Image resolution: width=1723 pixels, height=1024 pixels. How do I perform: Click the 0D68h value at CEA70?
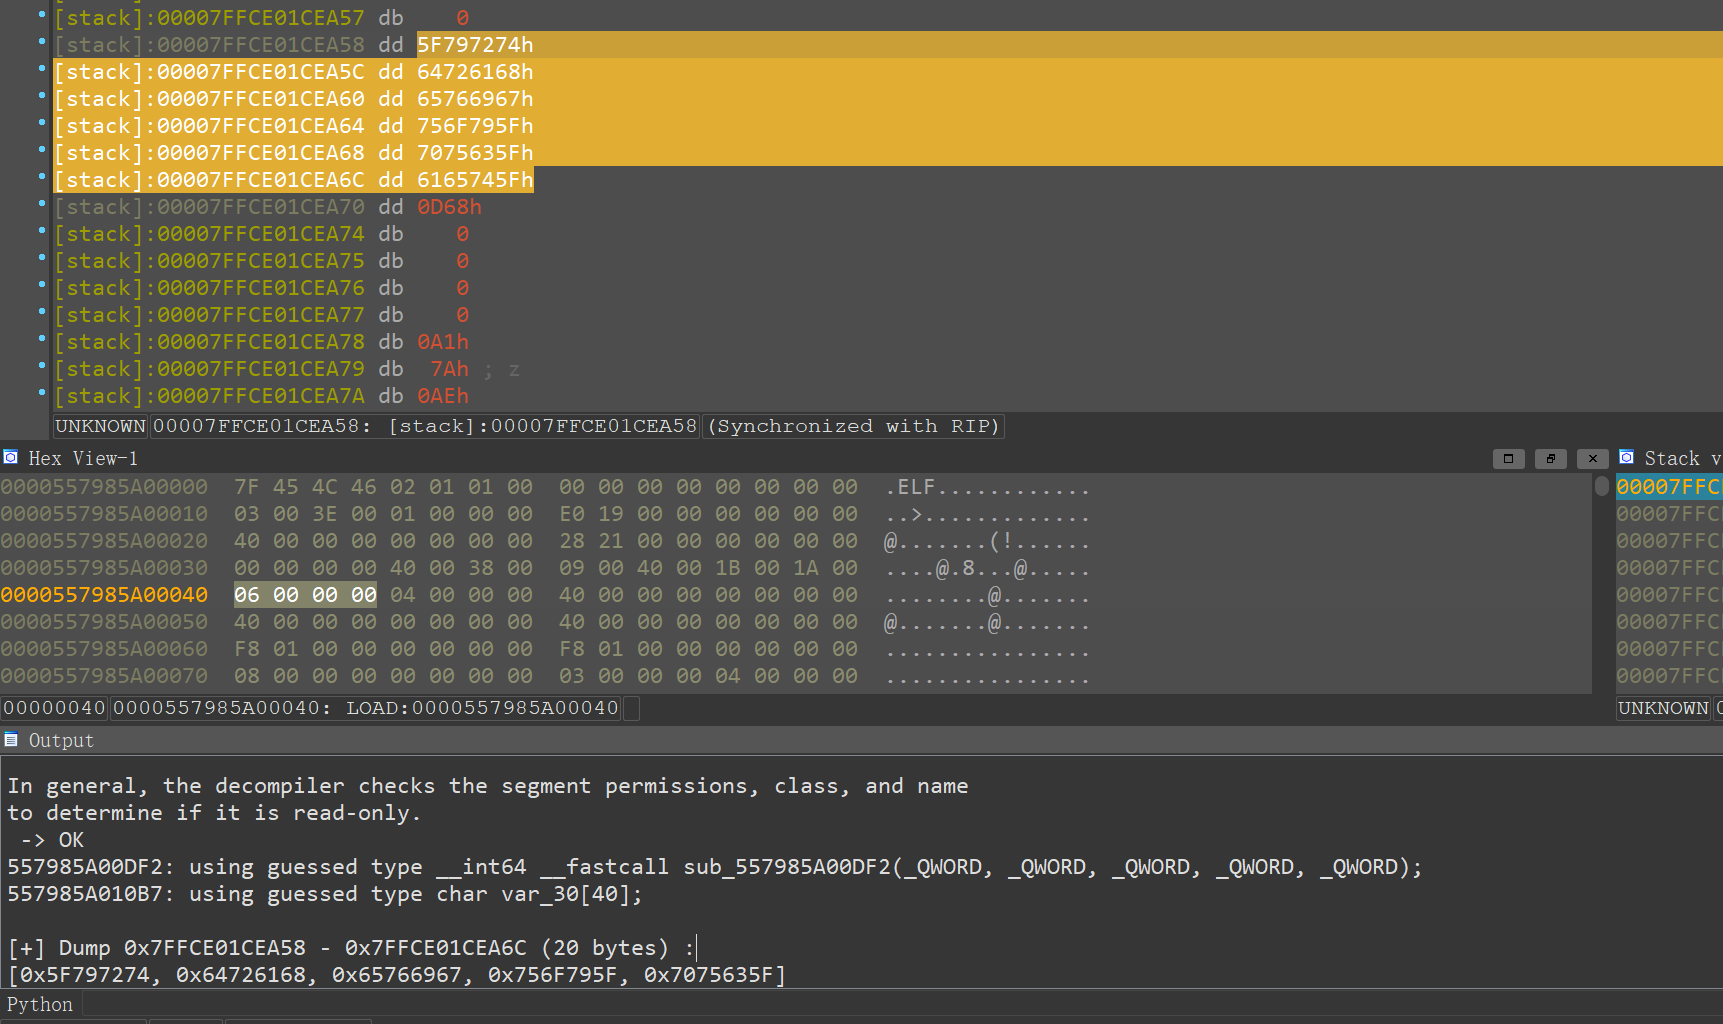pyautogui.click(x=449, y=207)
